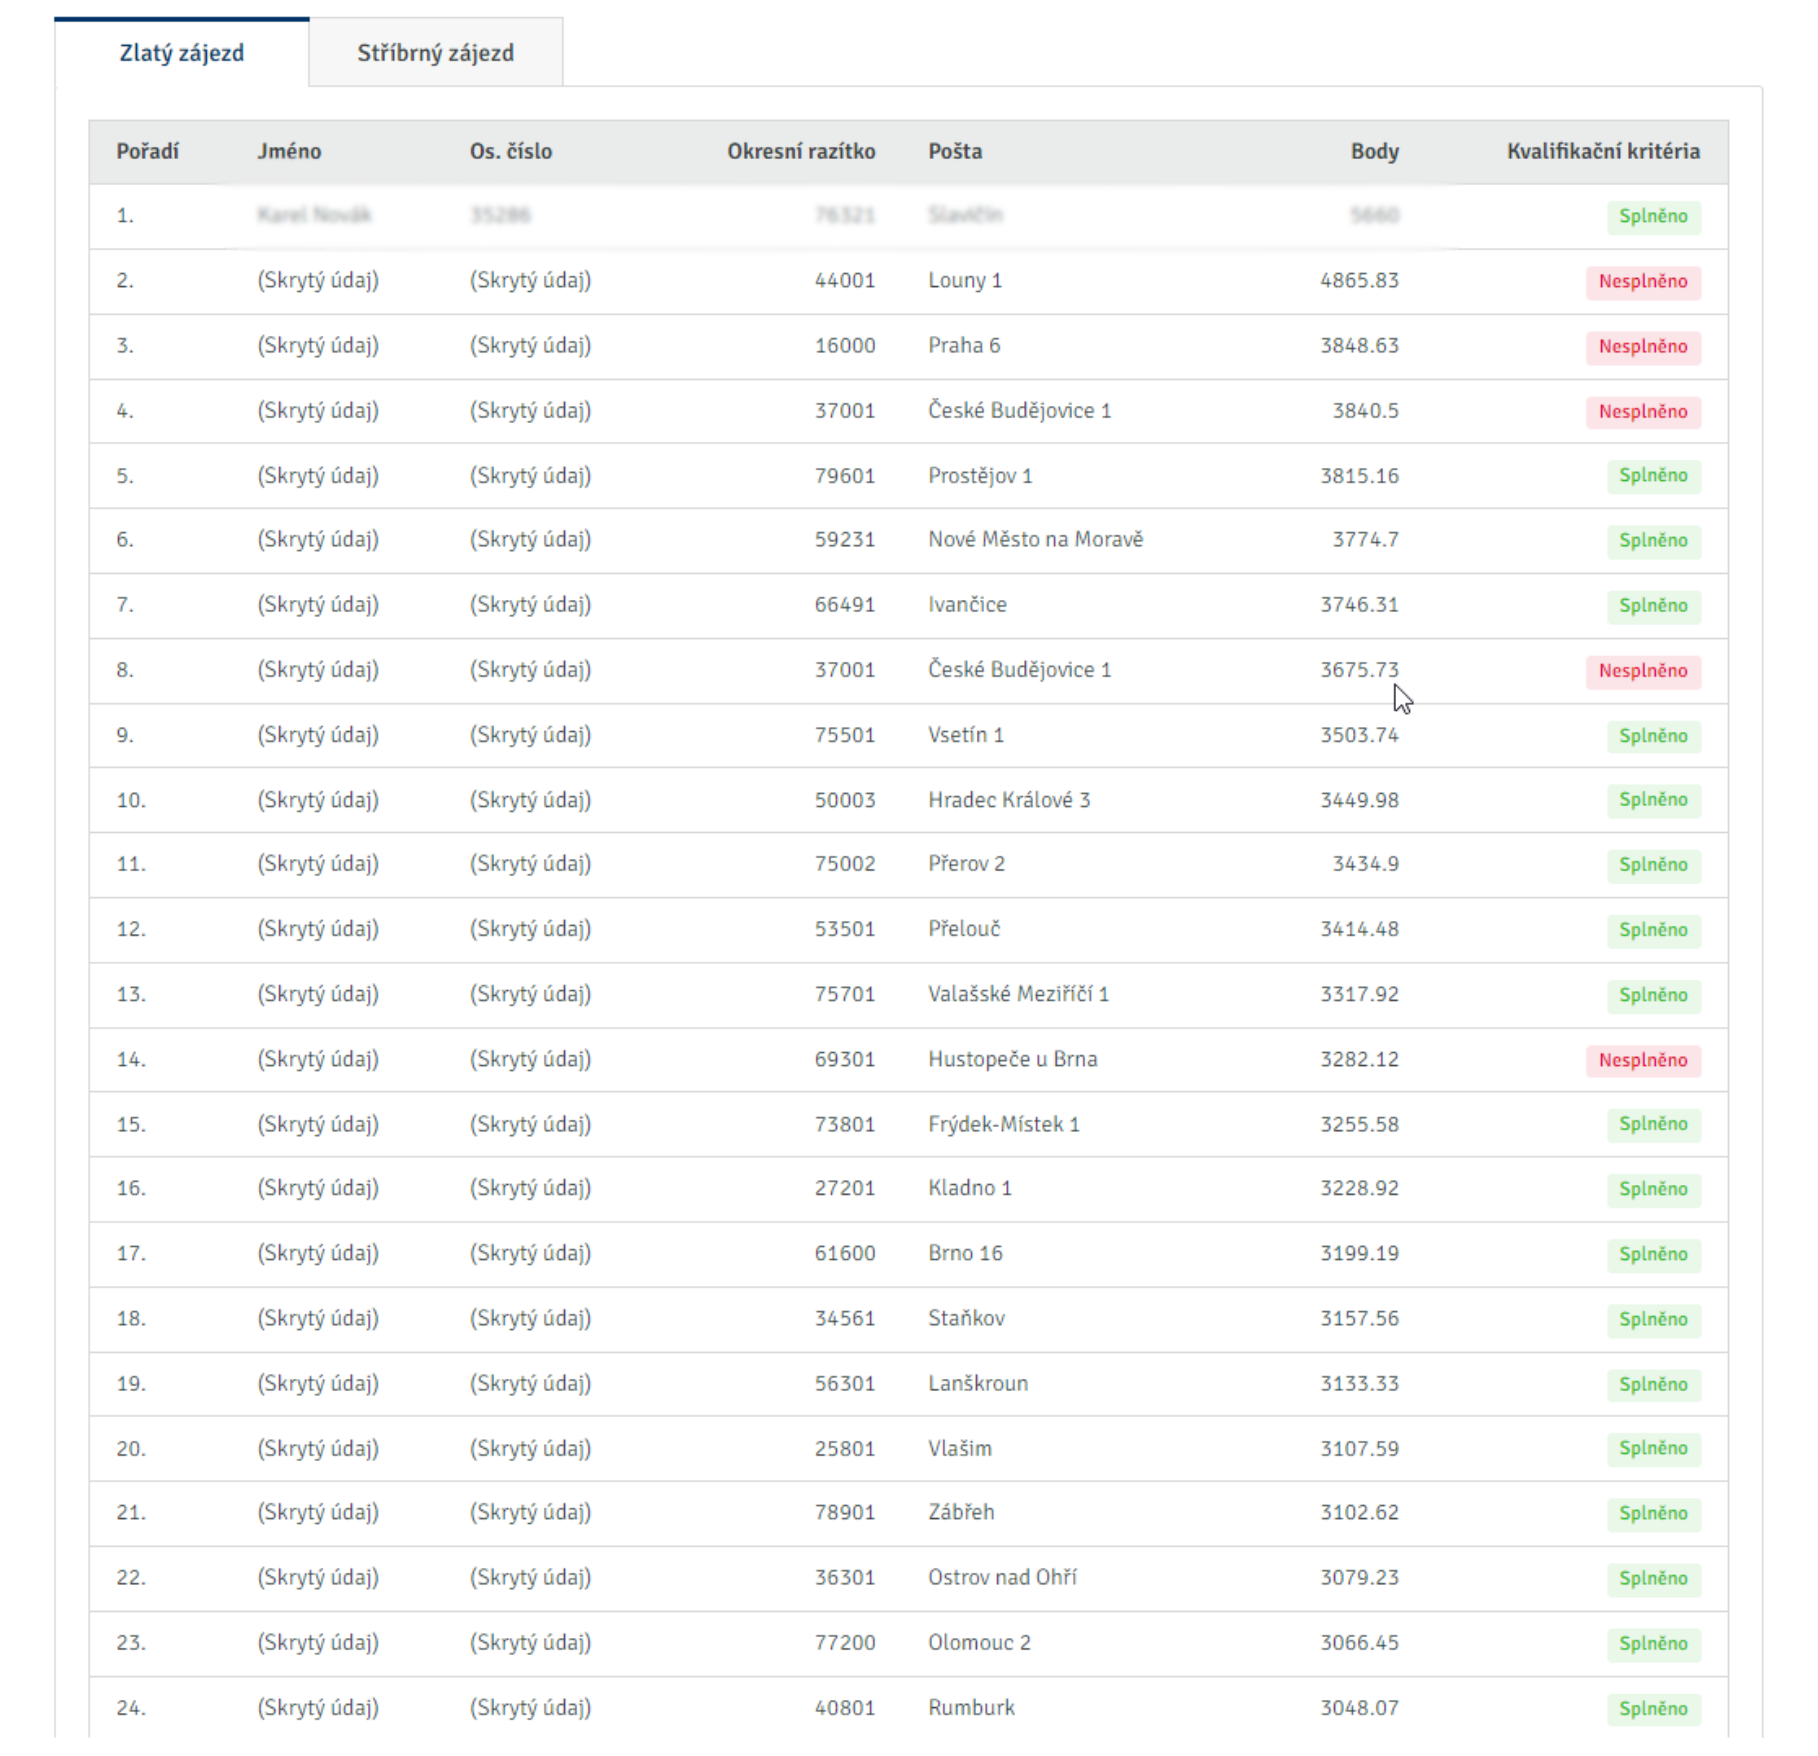The height and width of the screenshot is (1756, 1818).
Task: Switch to the Stříbrný zájezd tab
Action: (435, 53)
